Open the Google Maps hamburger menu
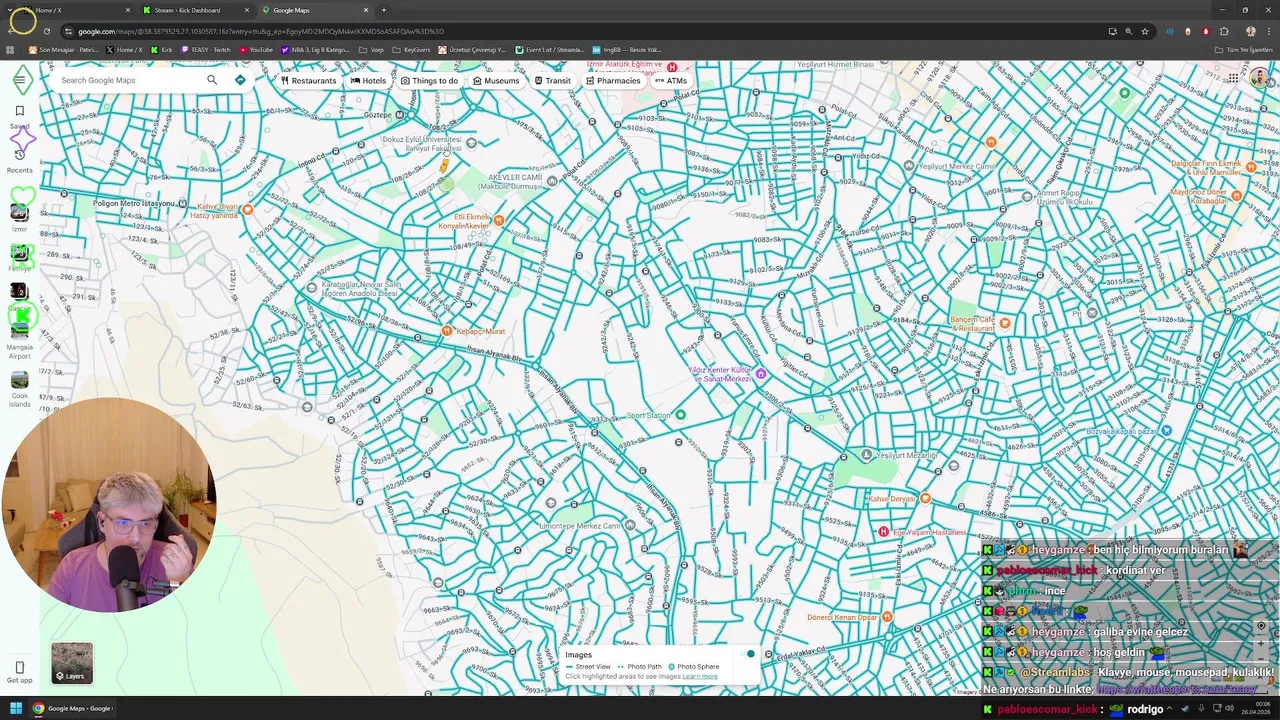This screenshot has width=1280, height=720. 20,80
